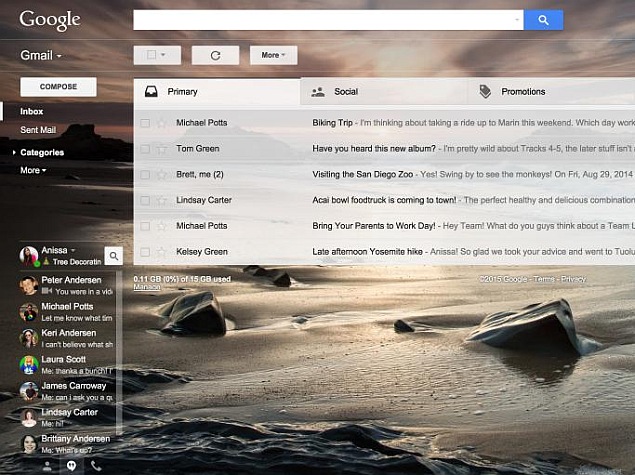Image resolution: width=635 pixels, height=475 pixels.
Task: Open the toolbar More dropdown
Action: click(x=274, y=55)
